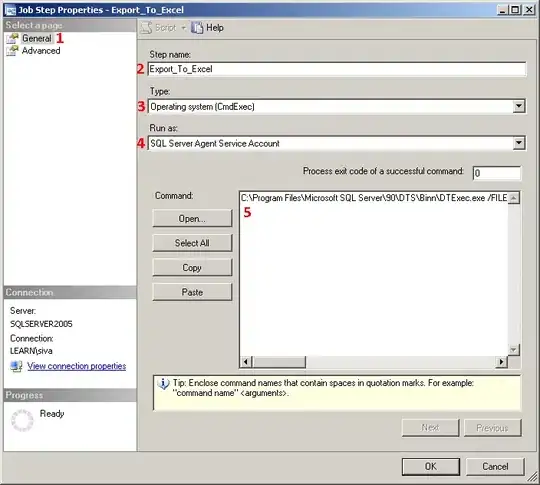
Task: Click the horizontal scrollbar thumb in Command box
Action: click(x=279, y=362)
